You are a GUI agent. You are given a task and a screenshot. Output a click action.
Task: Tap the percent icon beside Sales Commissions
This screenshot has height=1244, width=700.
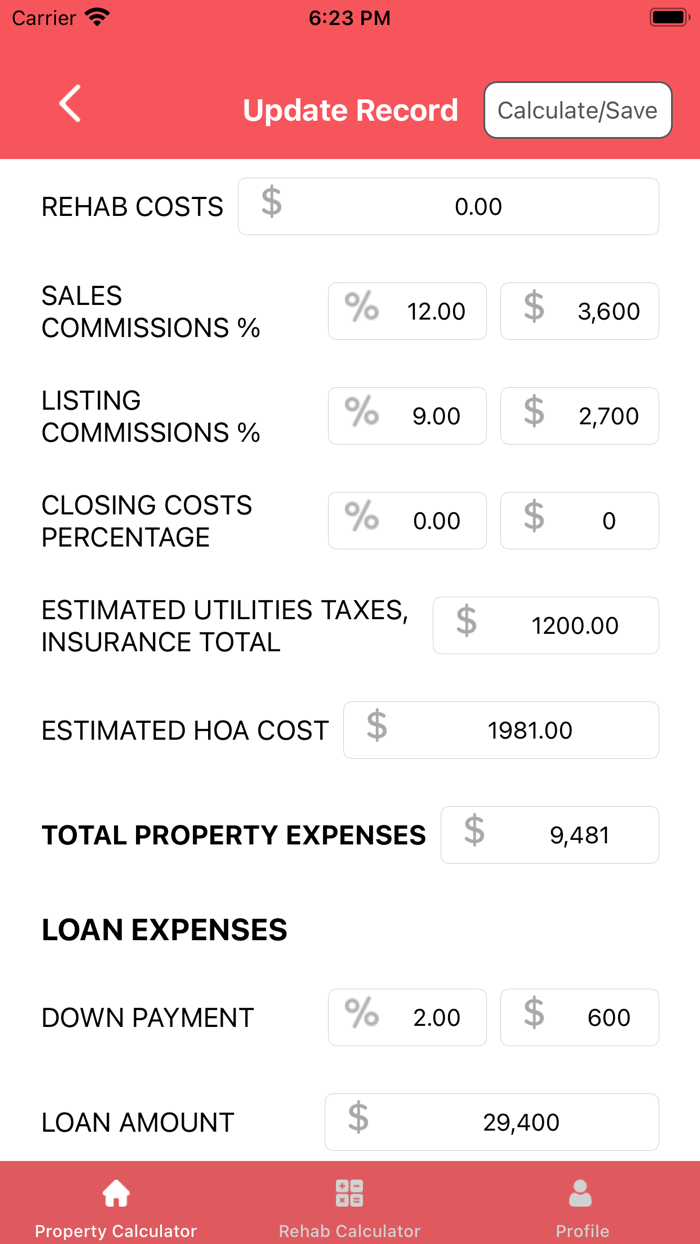(x=360, y=311)
